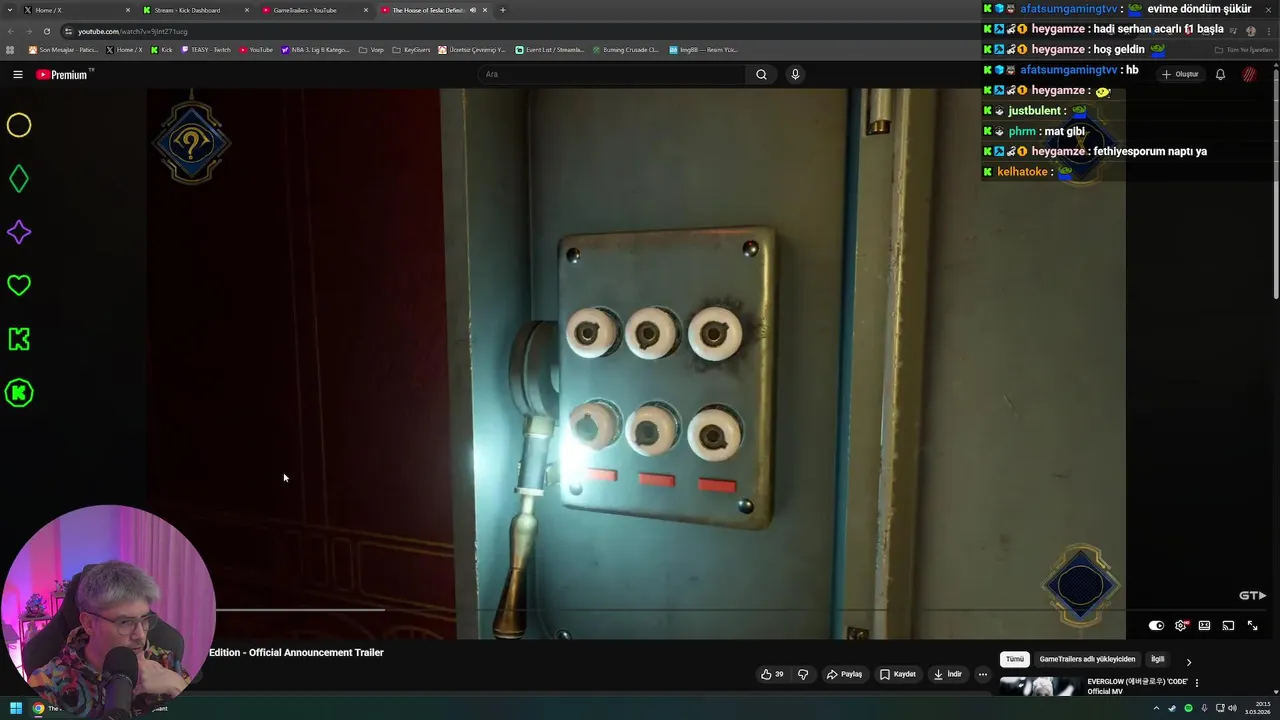1280x720 pixels.
Task: Select GameTrailers adlı yükleyiciden chip
Action: (1087, 660)
